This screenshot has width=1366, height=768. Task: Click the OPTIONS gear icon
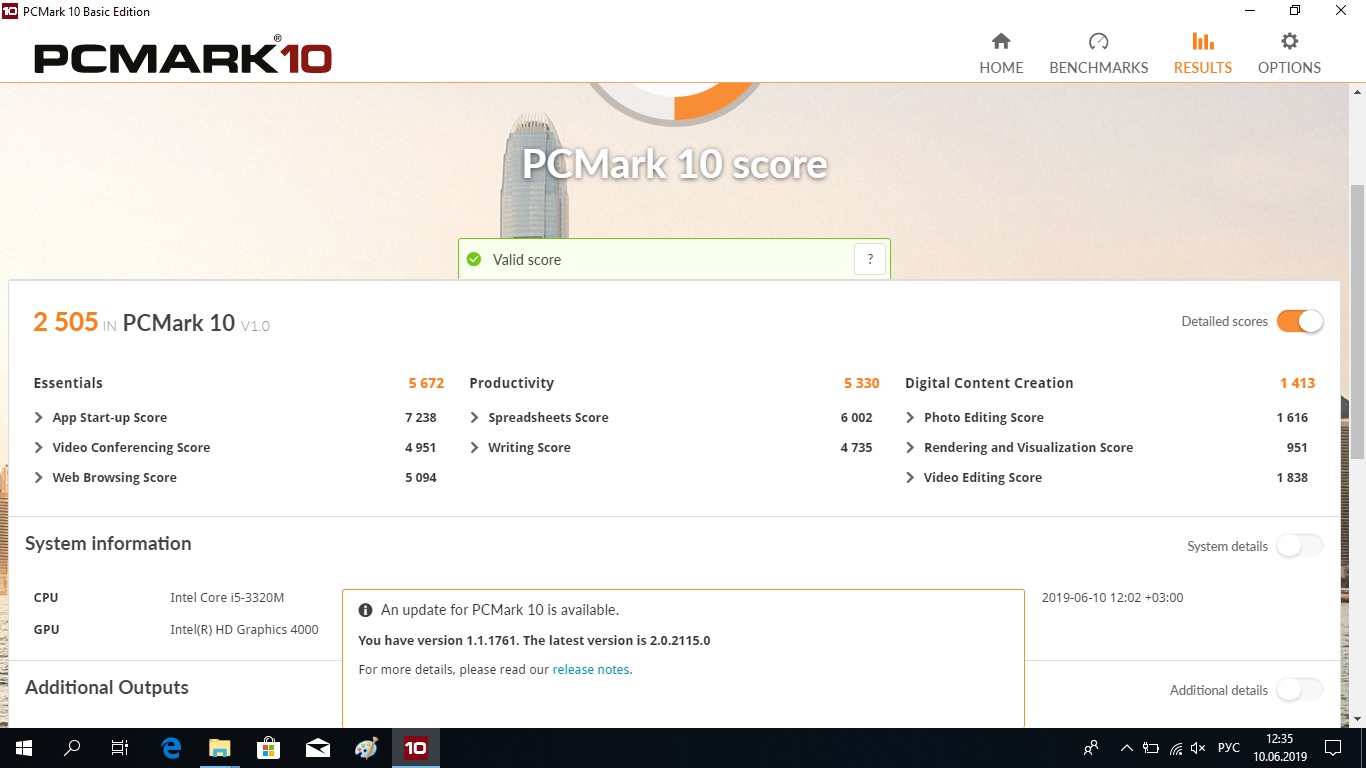point(1290,41)
